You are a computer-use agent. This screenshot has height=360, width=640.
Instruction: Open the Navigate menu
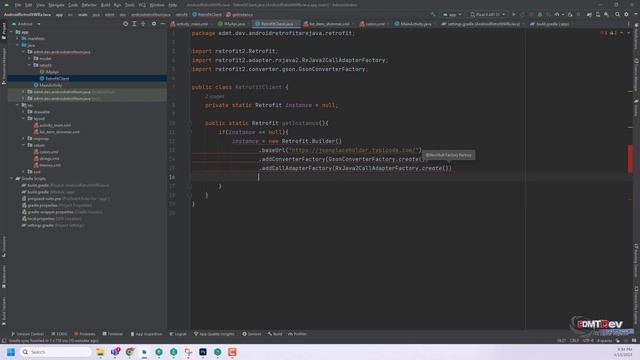56,5
